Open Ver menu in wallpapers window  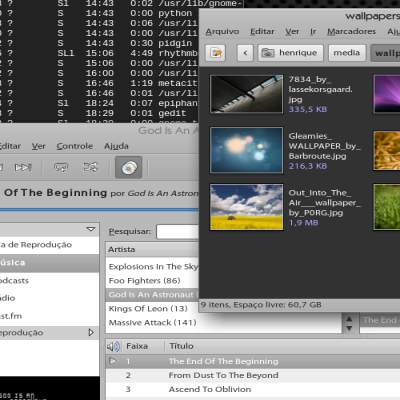[292, 32]
